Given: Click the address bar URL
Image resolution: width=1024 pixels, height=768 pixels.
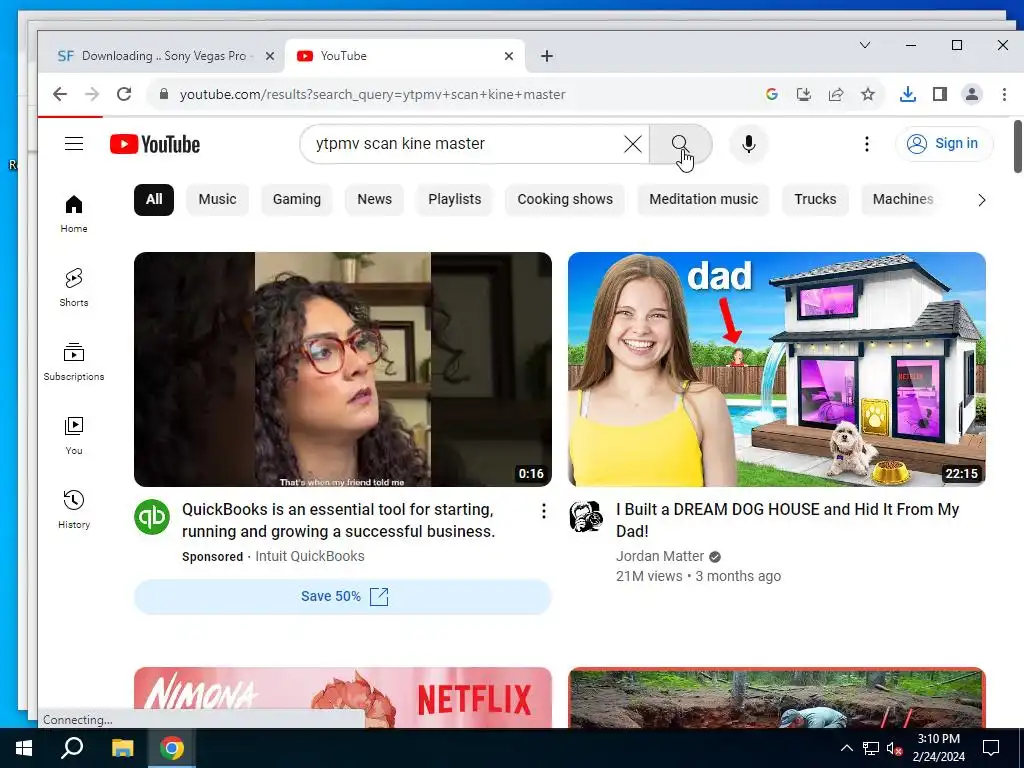Looking at the screenshot, I should (372, 94).
